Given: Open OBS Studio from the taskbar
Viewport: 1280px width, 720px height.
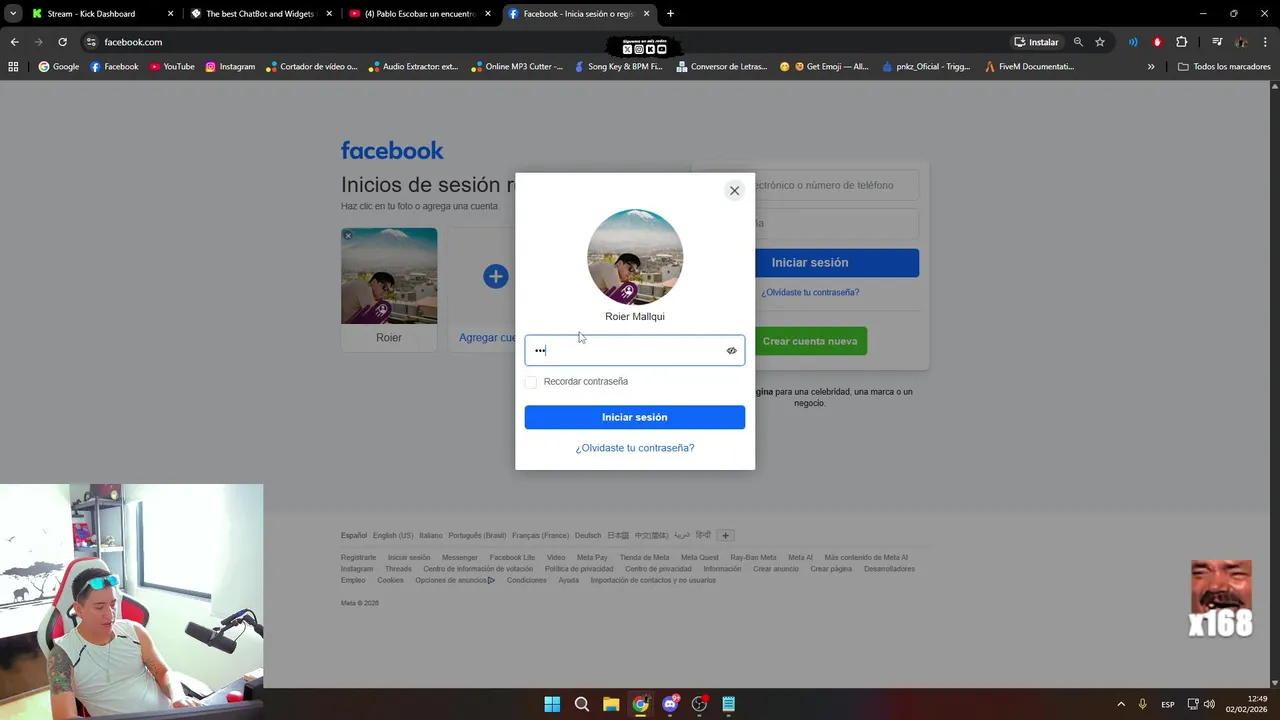Looking at the screenshot, I should point(699,704).
